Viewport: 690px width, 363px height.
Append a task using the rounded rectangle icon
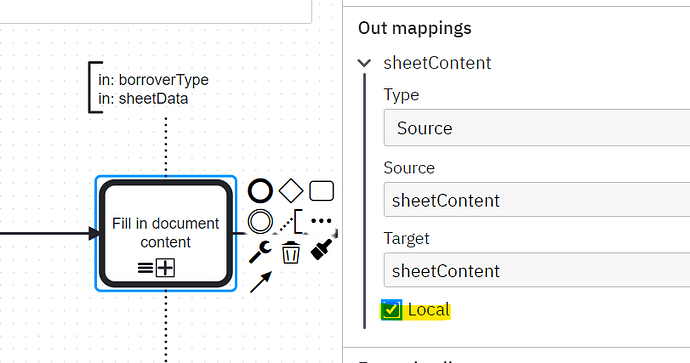[321, 191]
